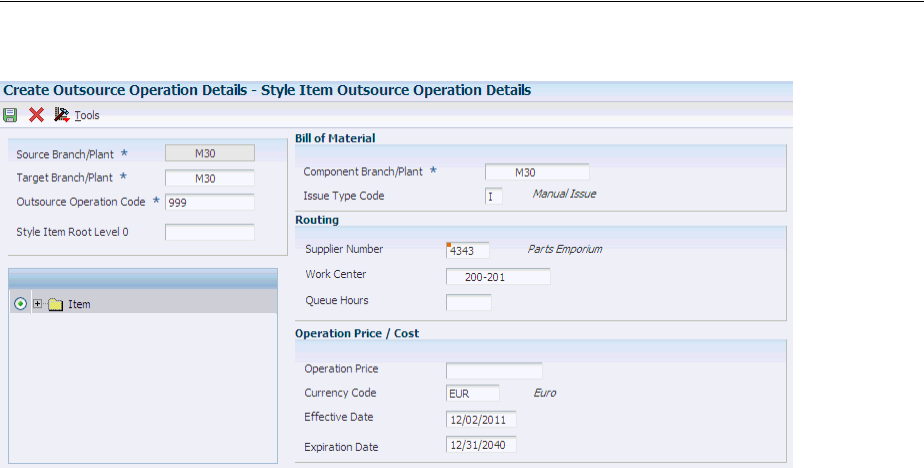Viewport: 924px width, 468px height.
Task: Click the Effective Date field
Action: point(481,420)
